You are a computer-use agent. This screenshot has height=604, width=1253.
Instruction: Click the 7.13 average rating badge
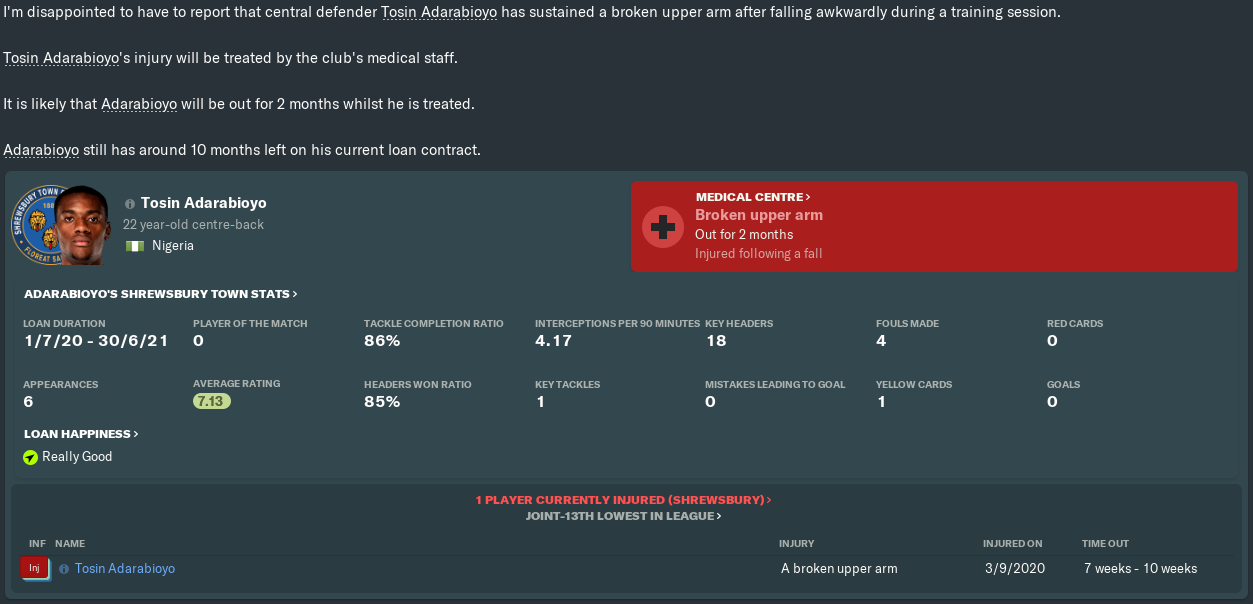pos(212,401)
